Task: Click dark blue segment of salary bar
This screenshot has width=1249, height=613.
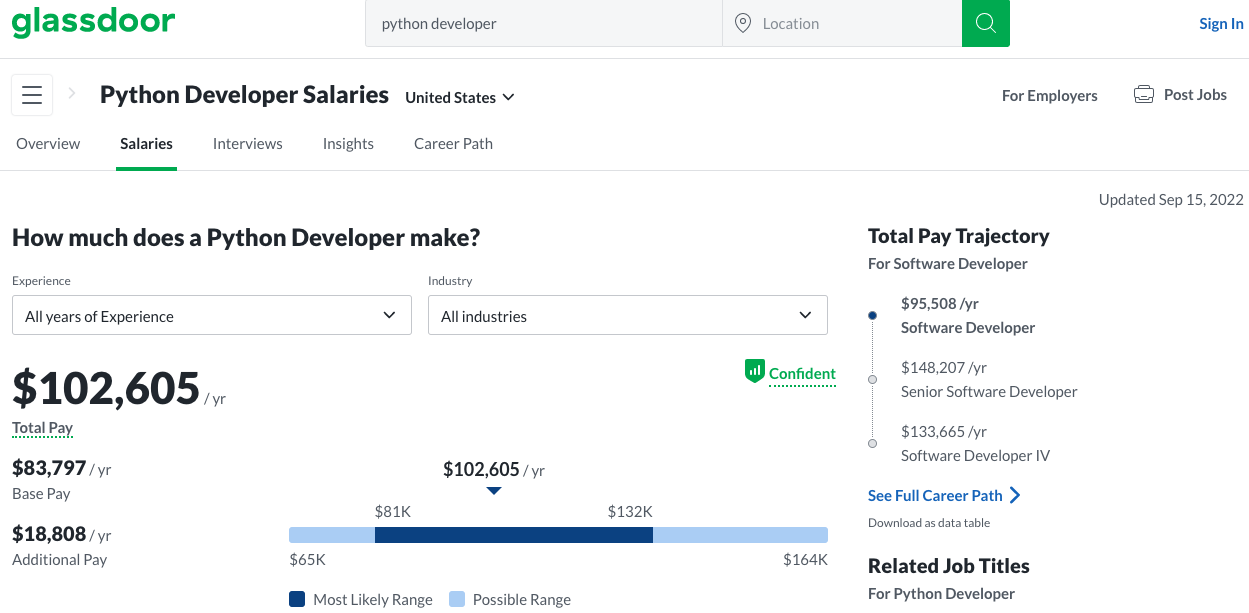Action: click(514, 535)
